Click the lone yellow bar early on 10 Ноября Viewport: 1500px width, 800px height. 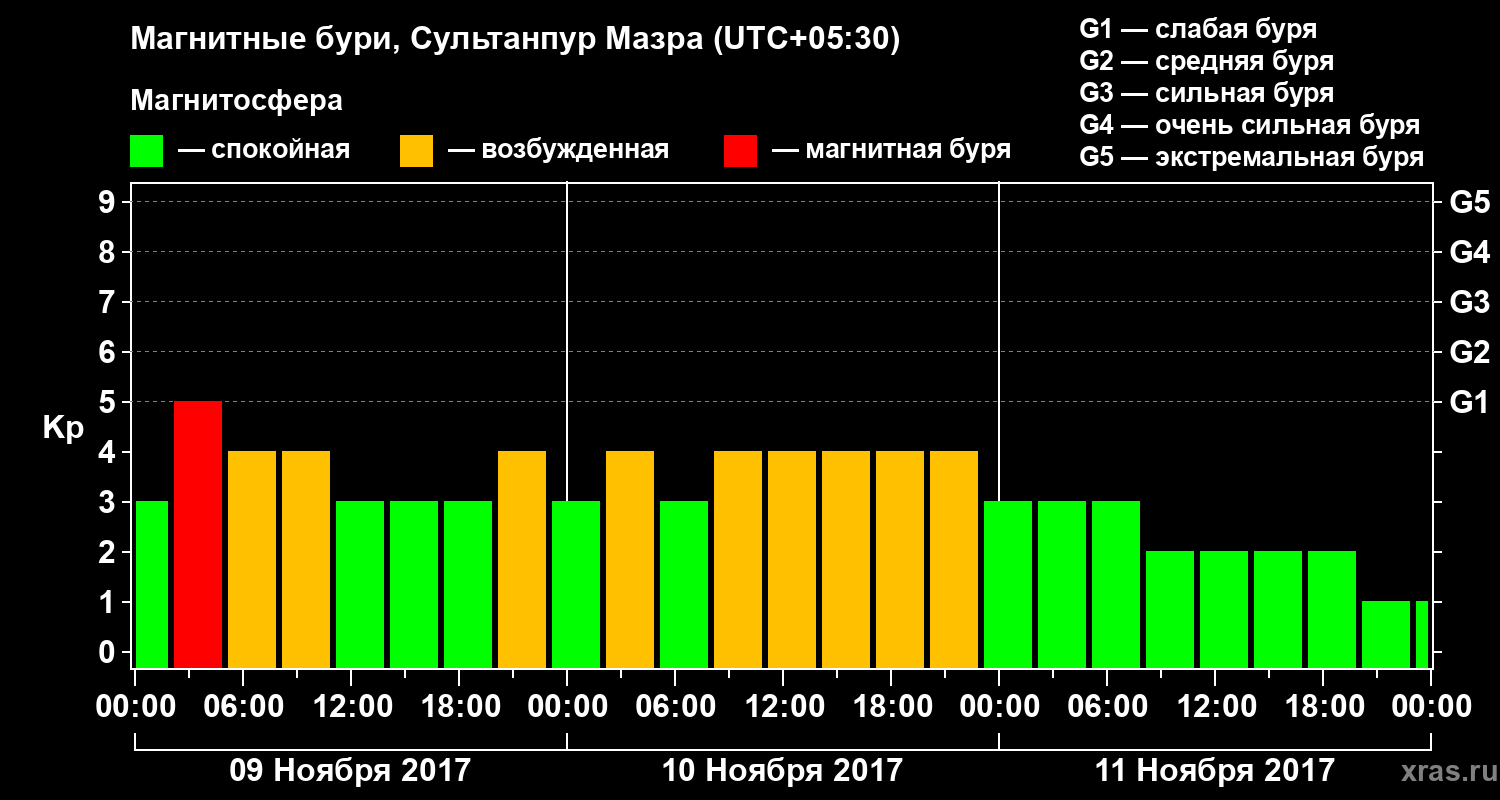630,559
